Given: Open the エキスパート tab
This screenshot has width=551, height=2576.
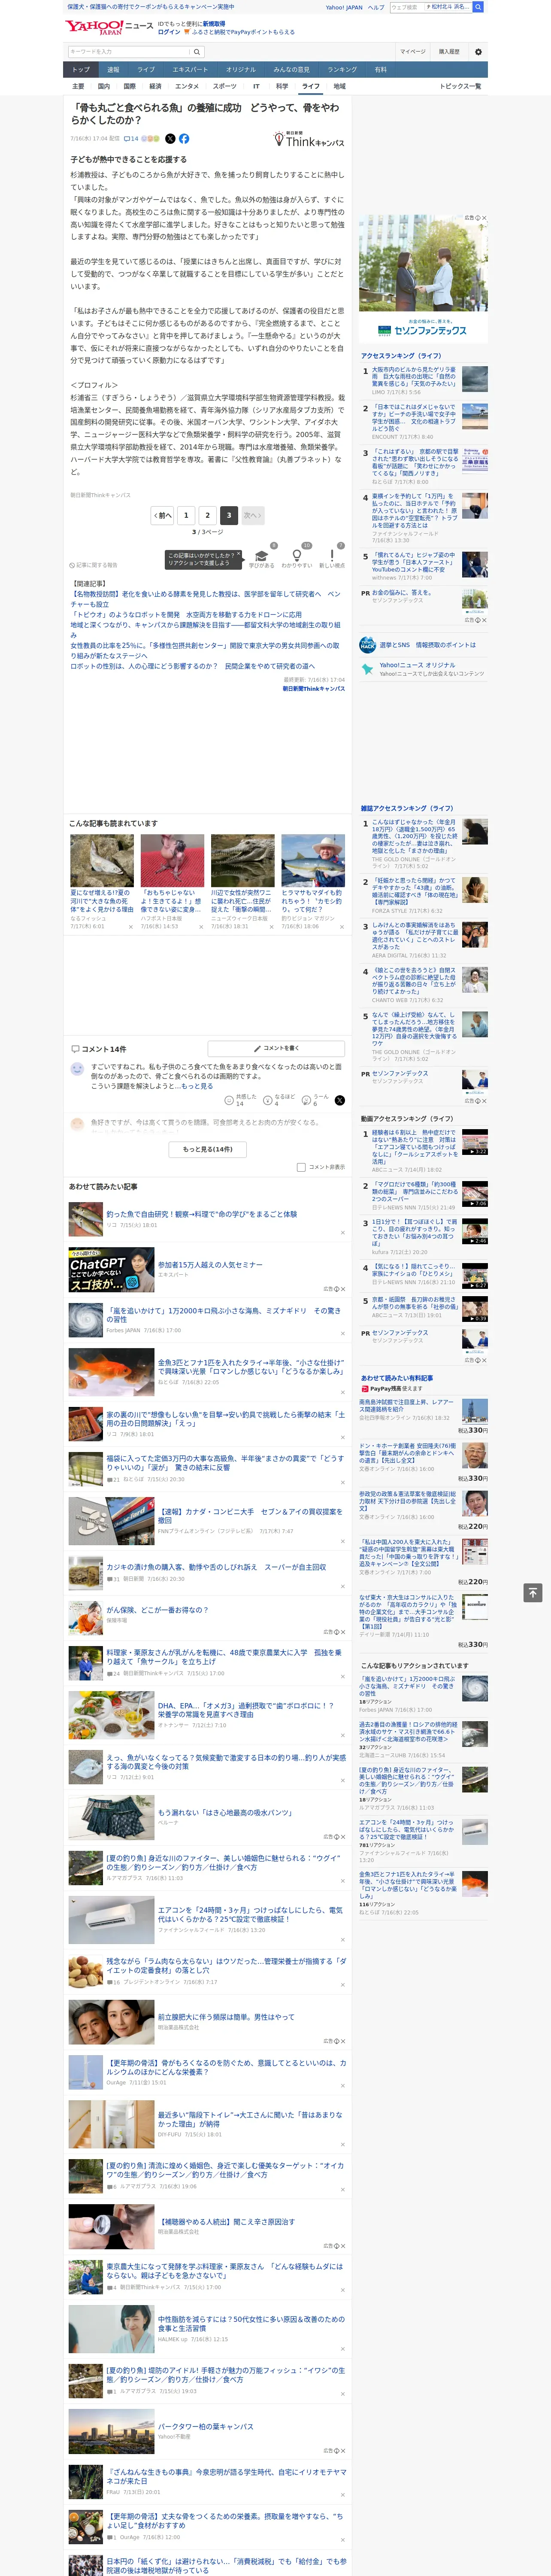Looking at the screenshot, I should (190, 70).
